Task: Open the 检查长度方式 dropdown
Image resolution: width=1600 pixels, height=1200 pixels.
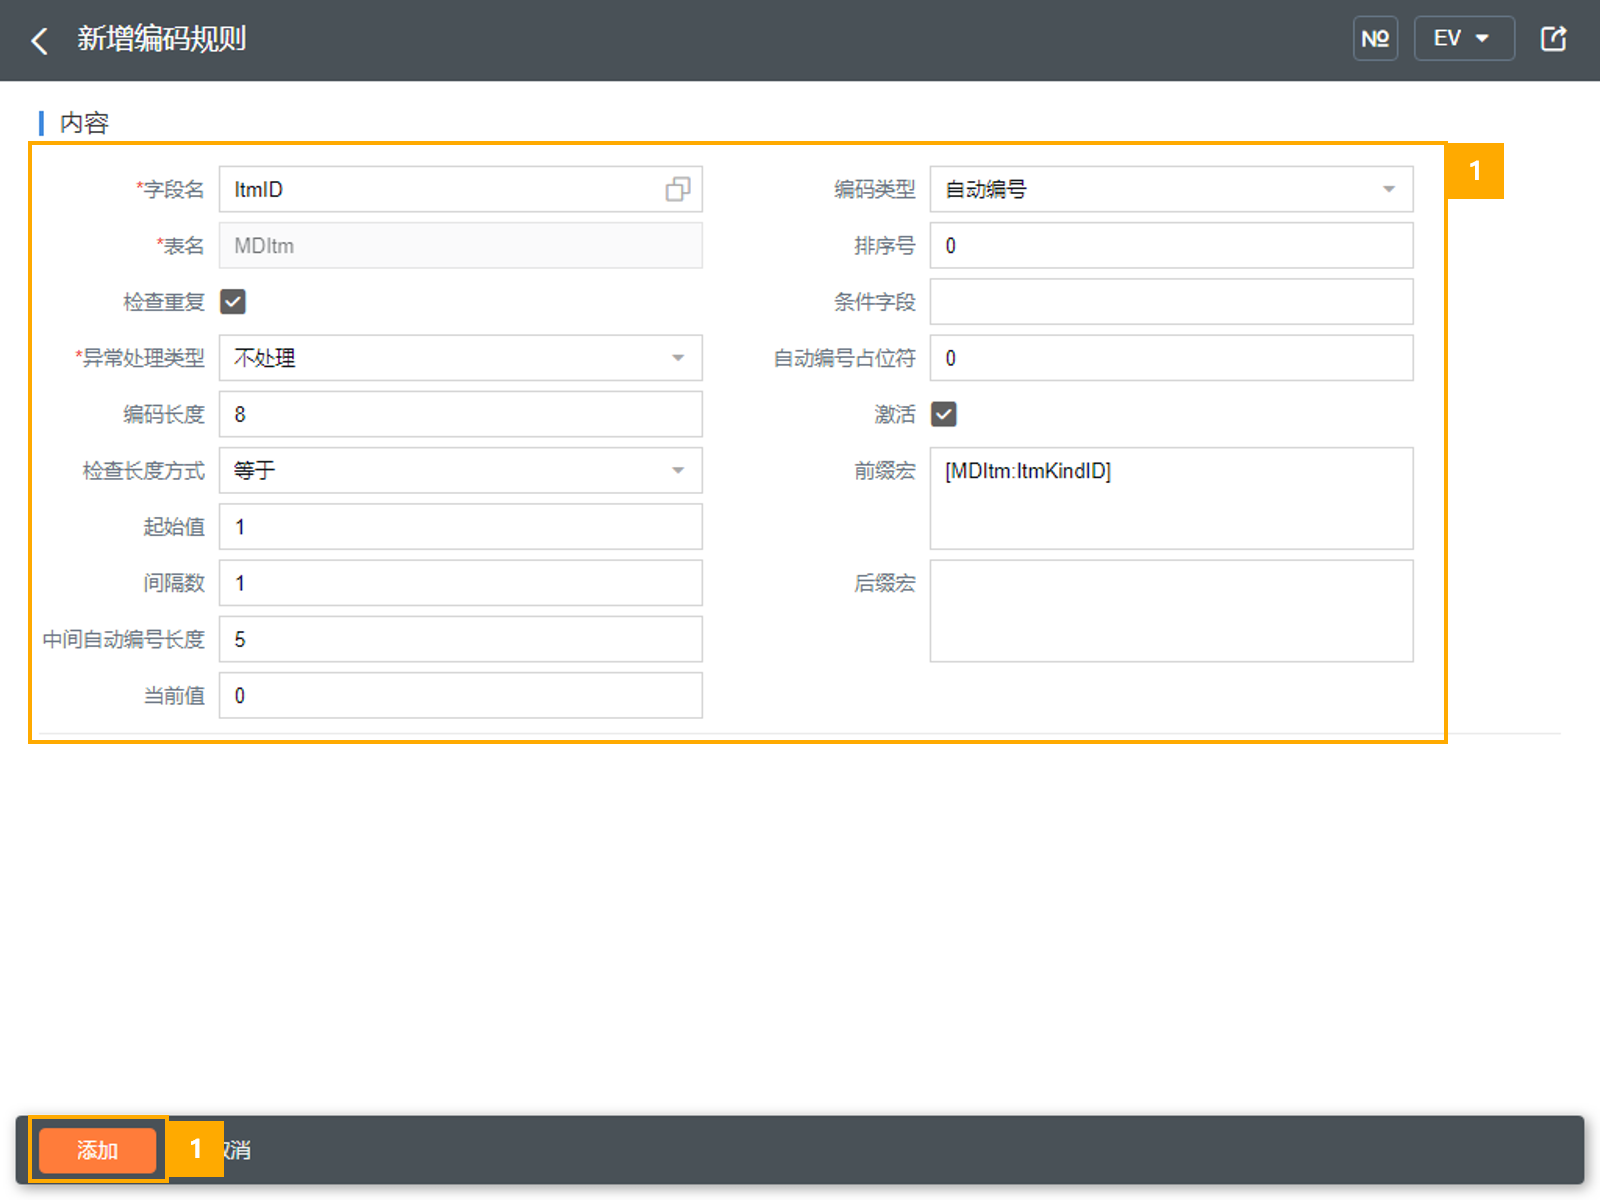Action: point(461,470)
